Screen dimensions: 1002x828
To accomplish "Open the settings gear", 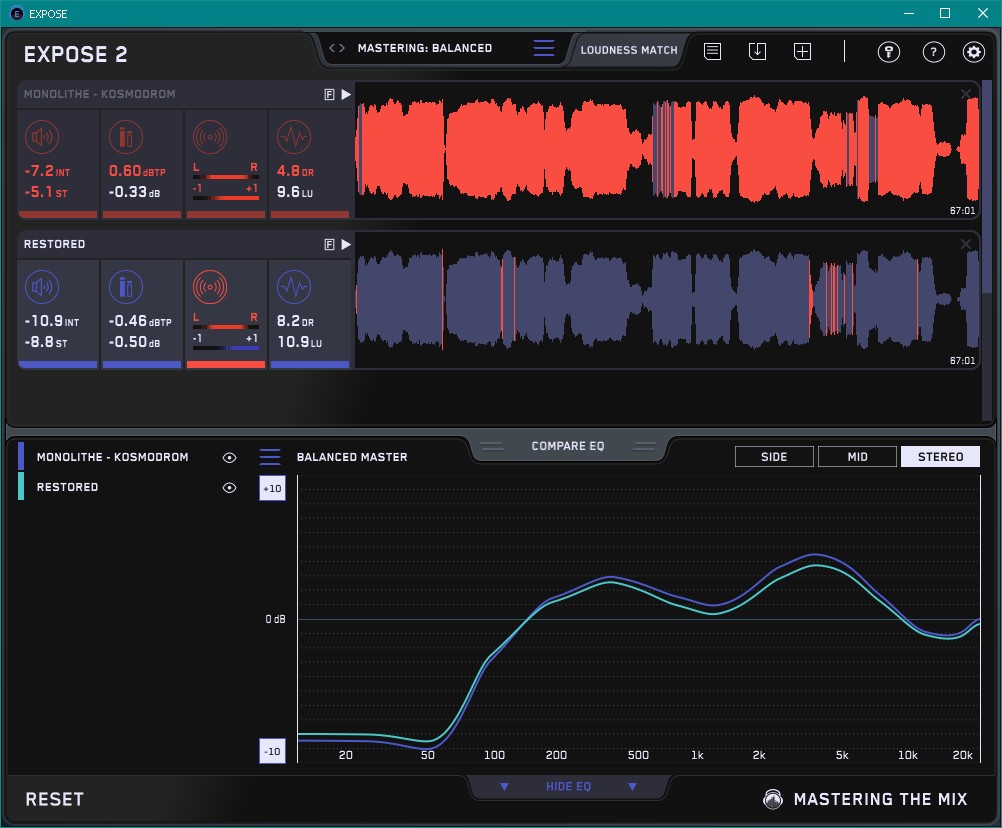I will 973,52.
